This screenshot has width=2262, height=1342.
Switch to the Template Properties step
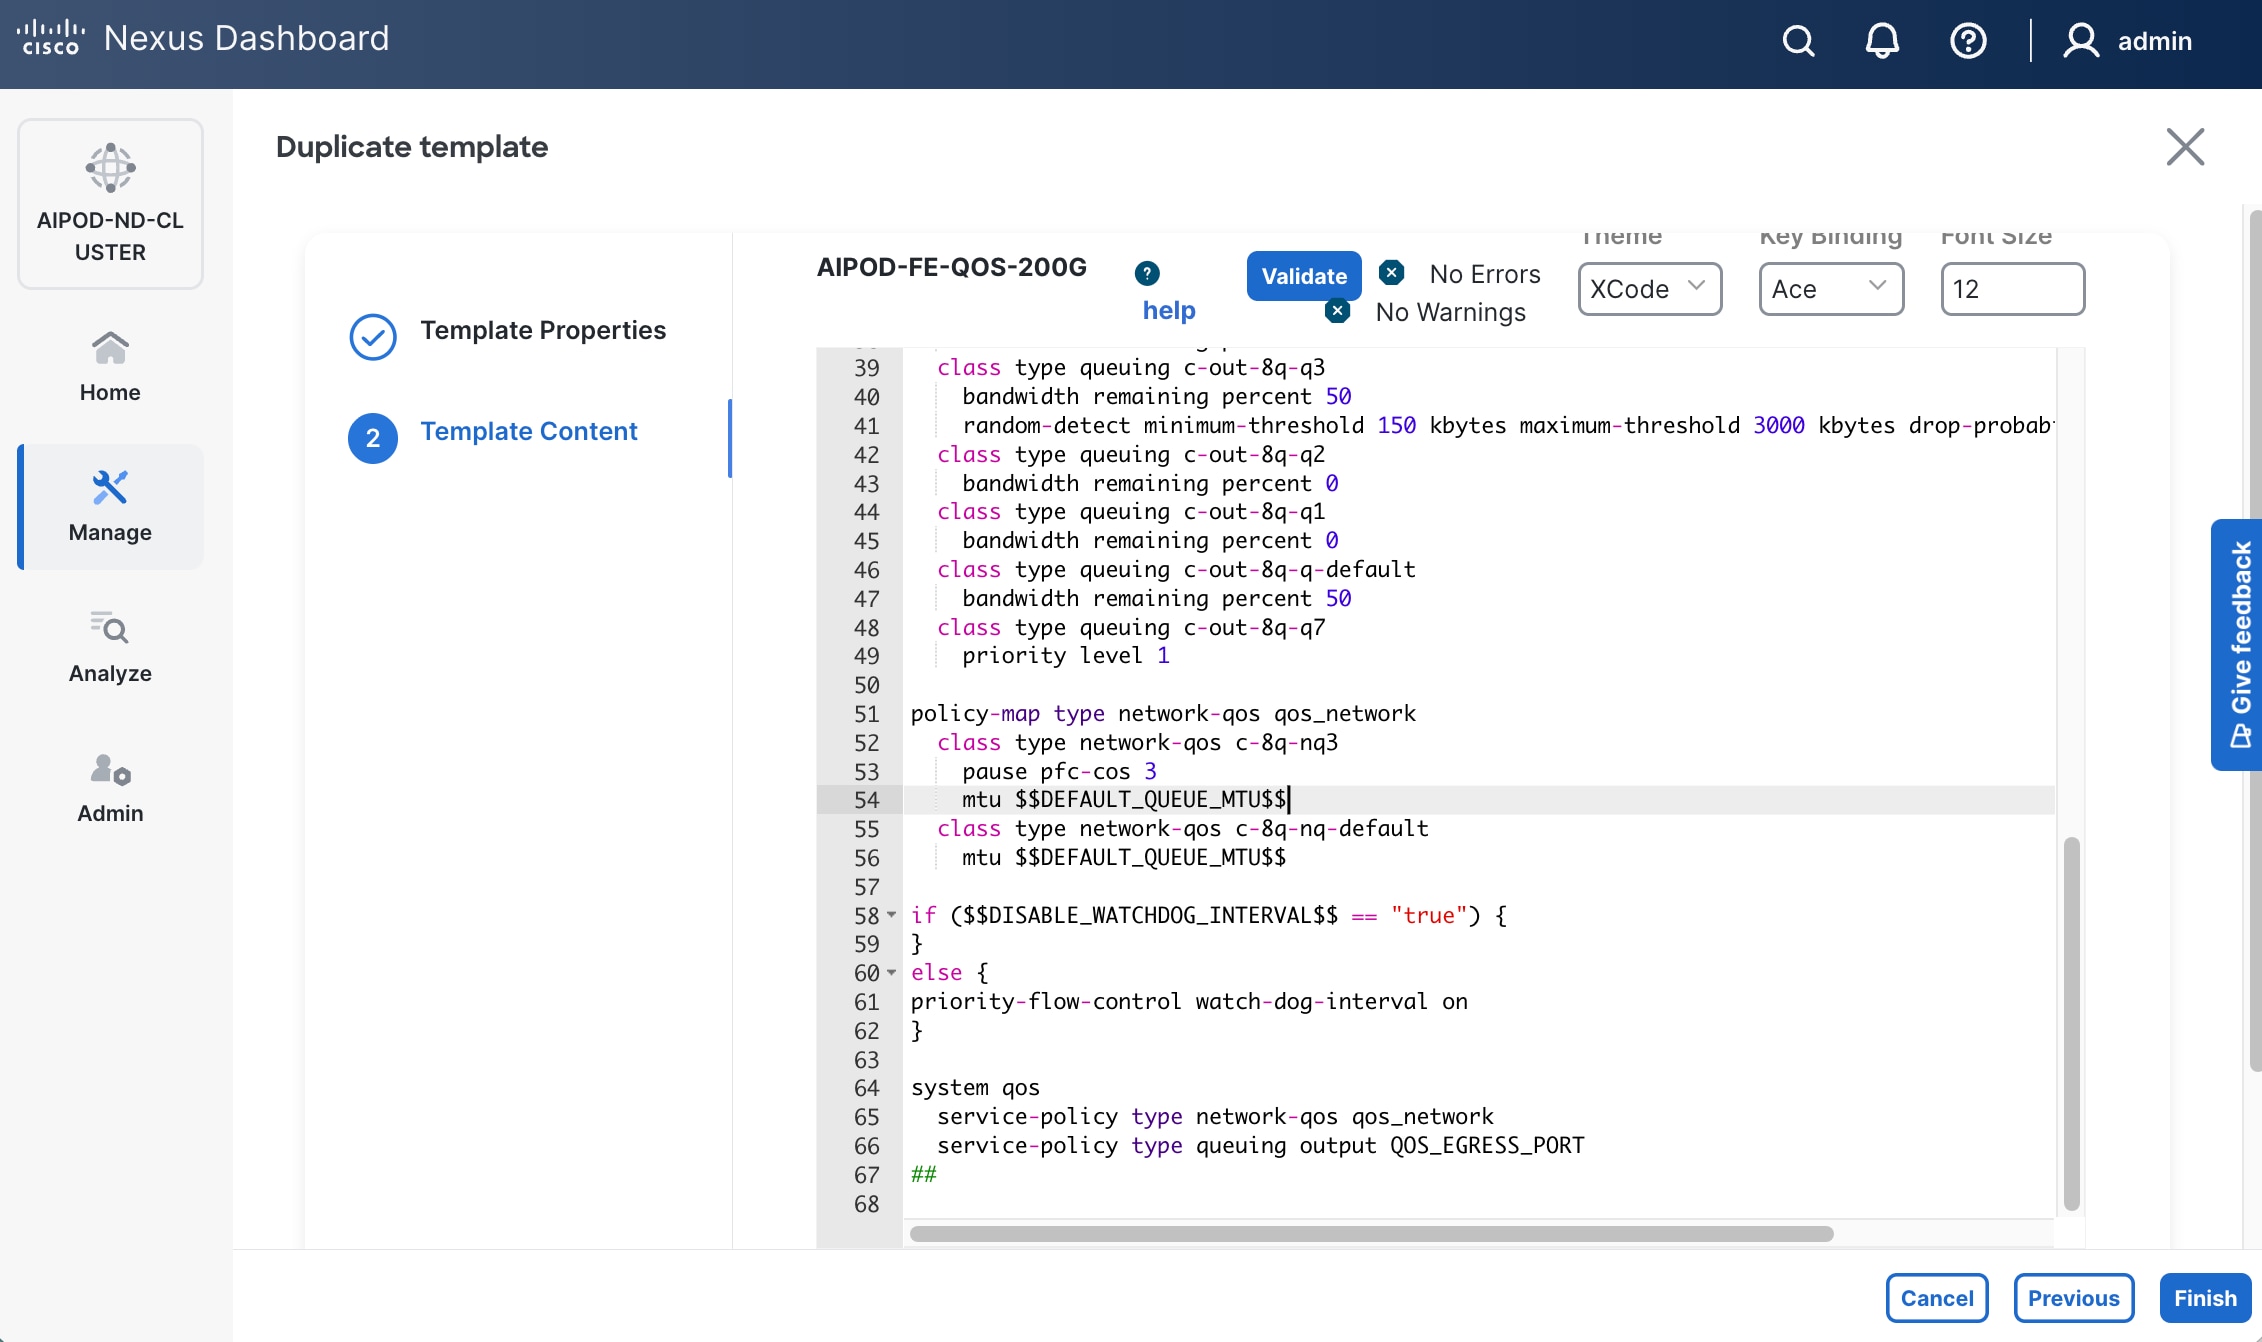tap(543, 330)
